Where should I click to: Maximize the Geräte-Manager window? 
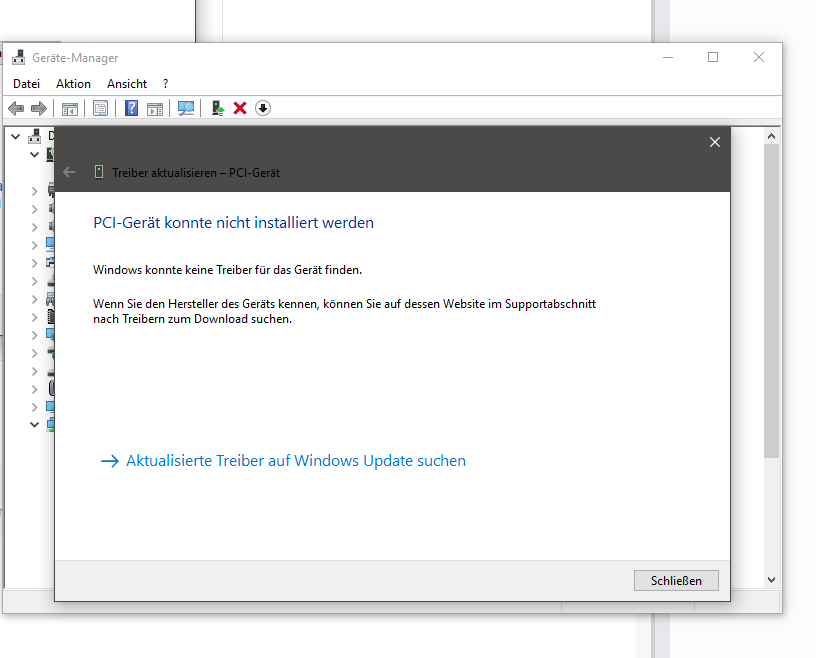click(713, 57)
